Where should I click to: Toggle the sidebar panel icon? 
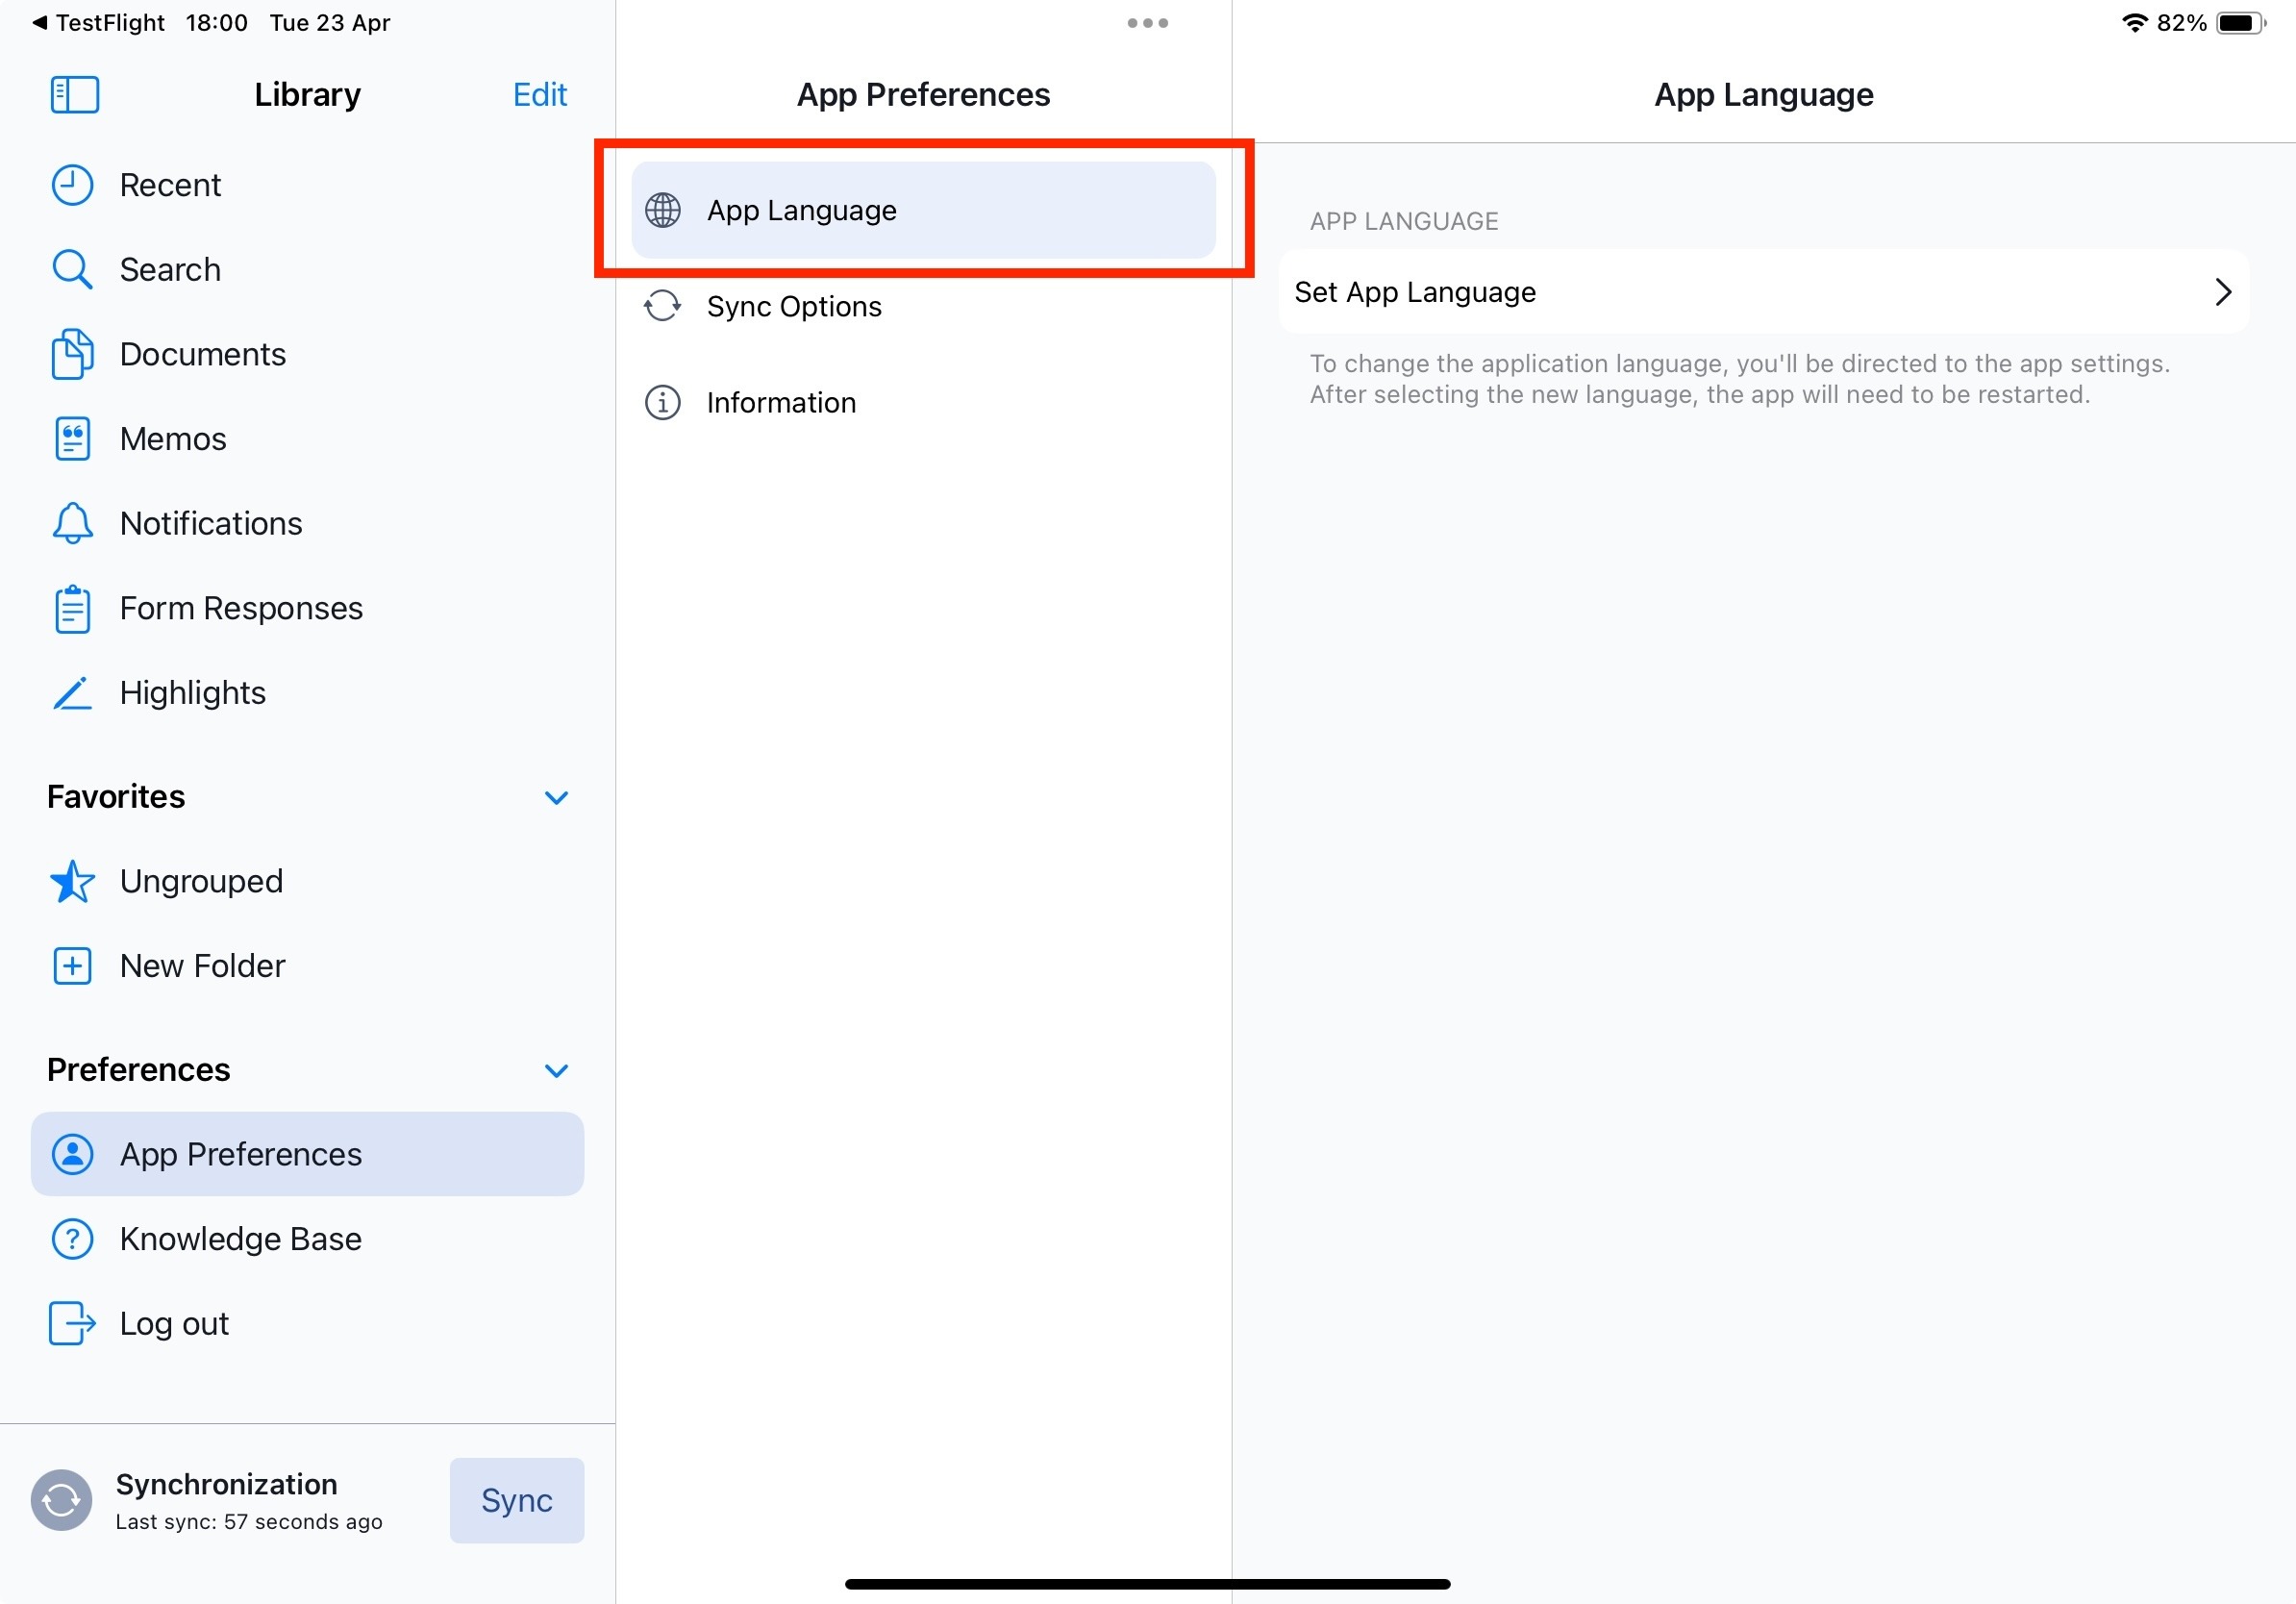tap(74, 95)
